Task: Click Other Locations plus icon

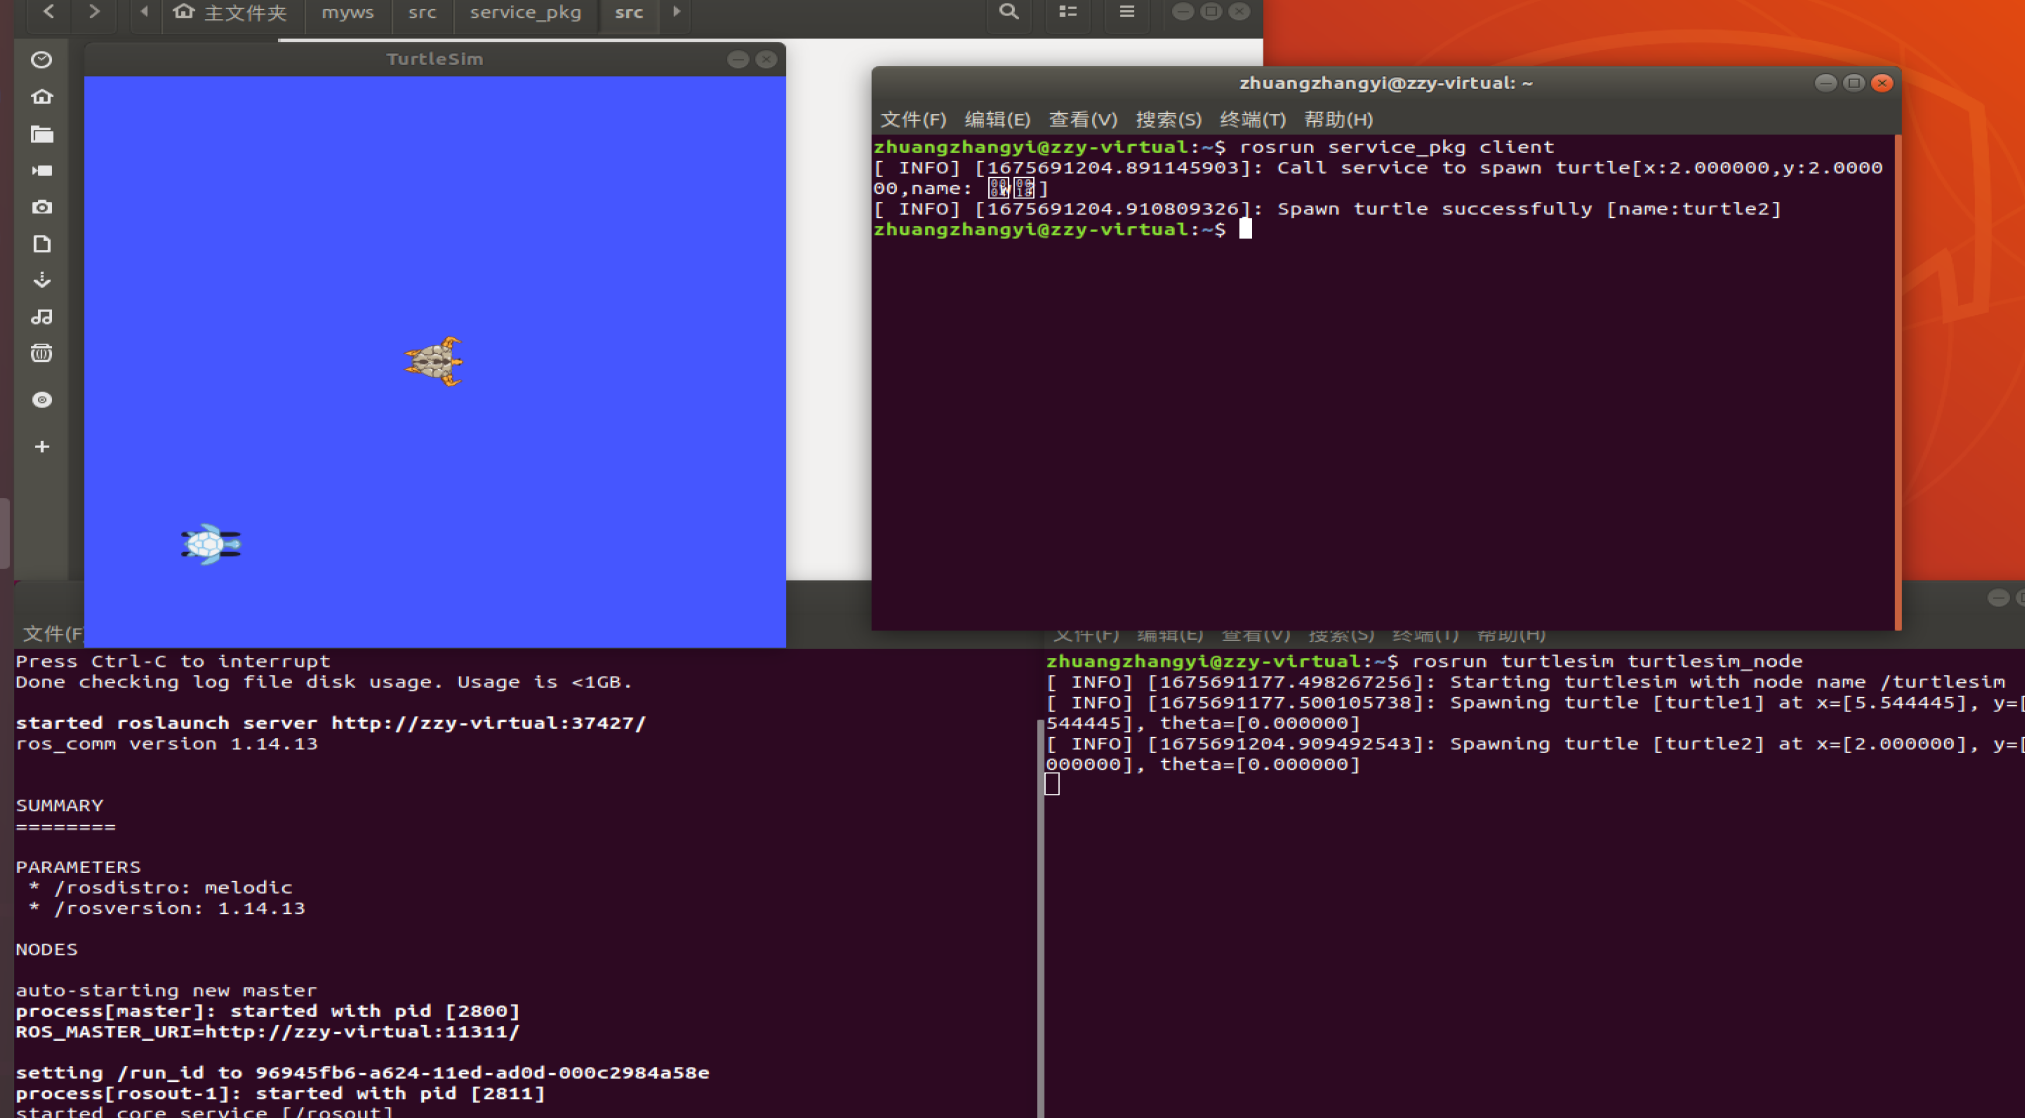Action: (x=41, y=447)
